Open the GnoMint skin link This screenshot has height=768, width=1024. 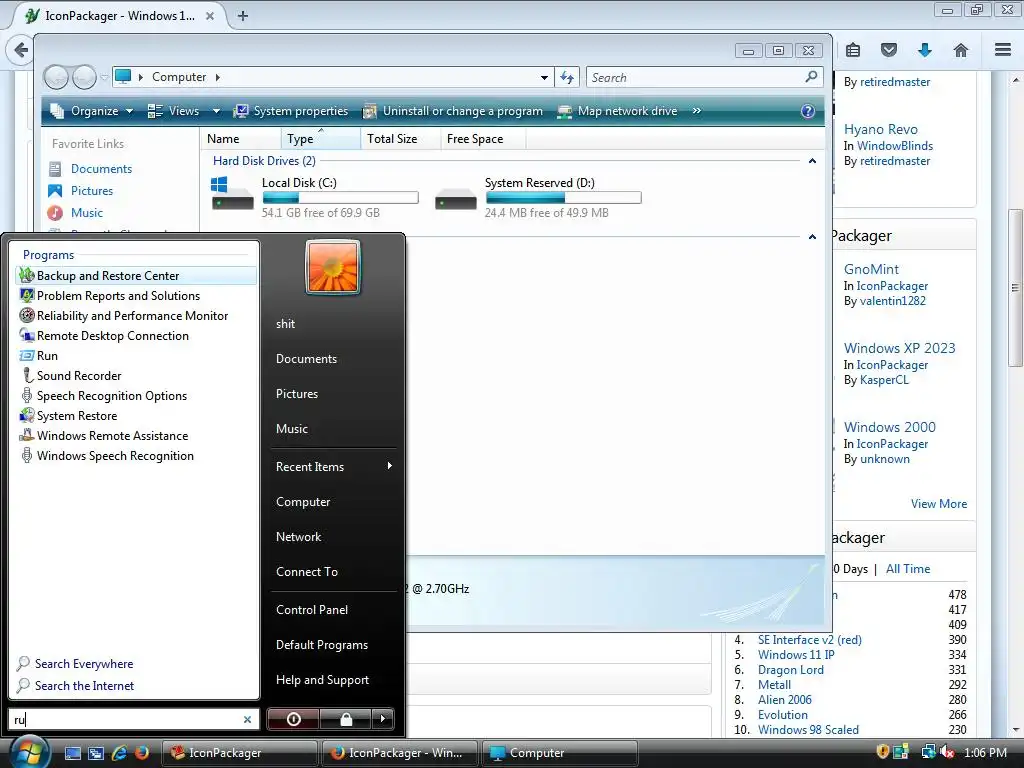[871, 269]
